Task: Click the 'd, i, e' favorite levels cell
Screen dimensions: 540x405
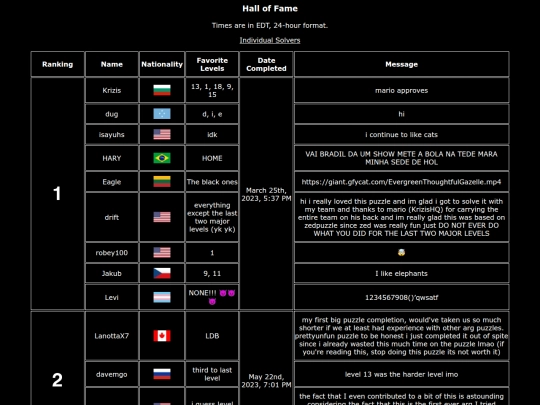Action: [212, 114]
